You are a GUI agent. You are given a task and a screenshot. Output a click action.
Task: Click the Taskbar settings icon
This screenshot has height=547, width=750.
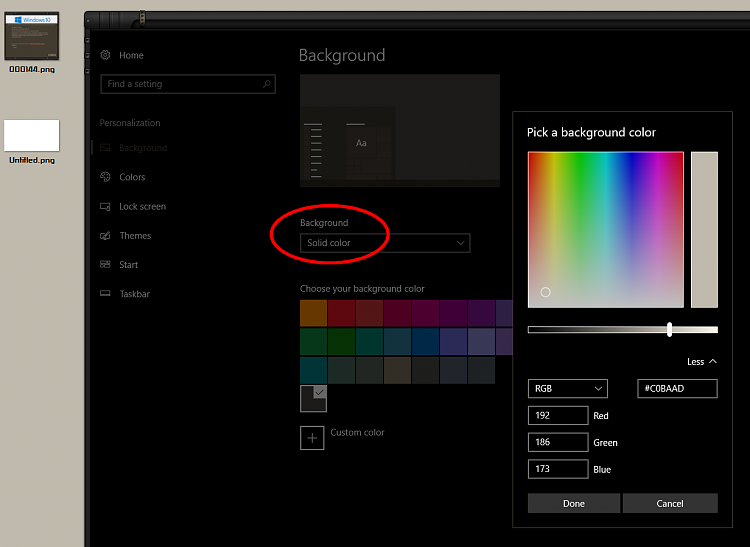click(106, 294)
